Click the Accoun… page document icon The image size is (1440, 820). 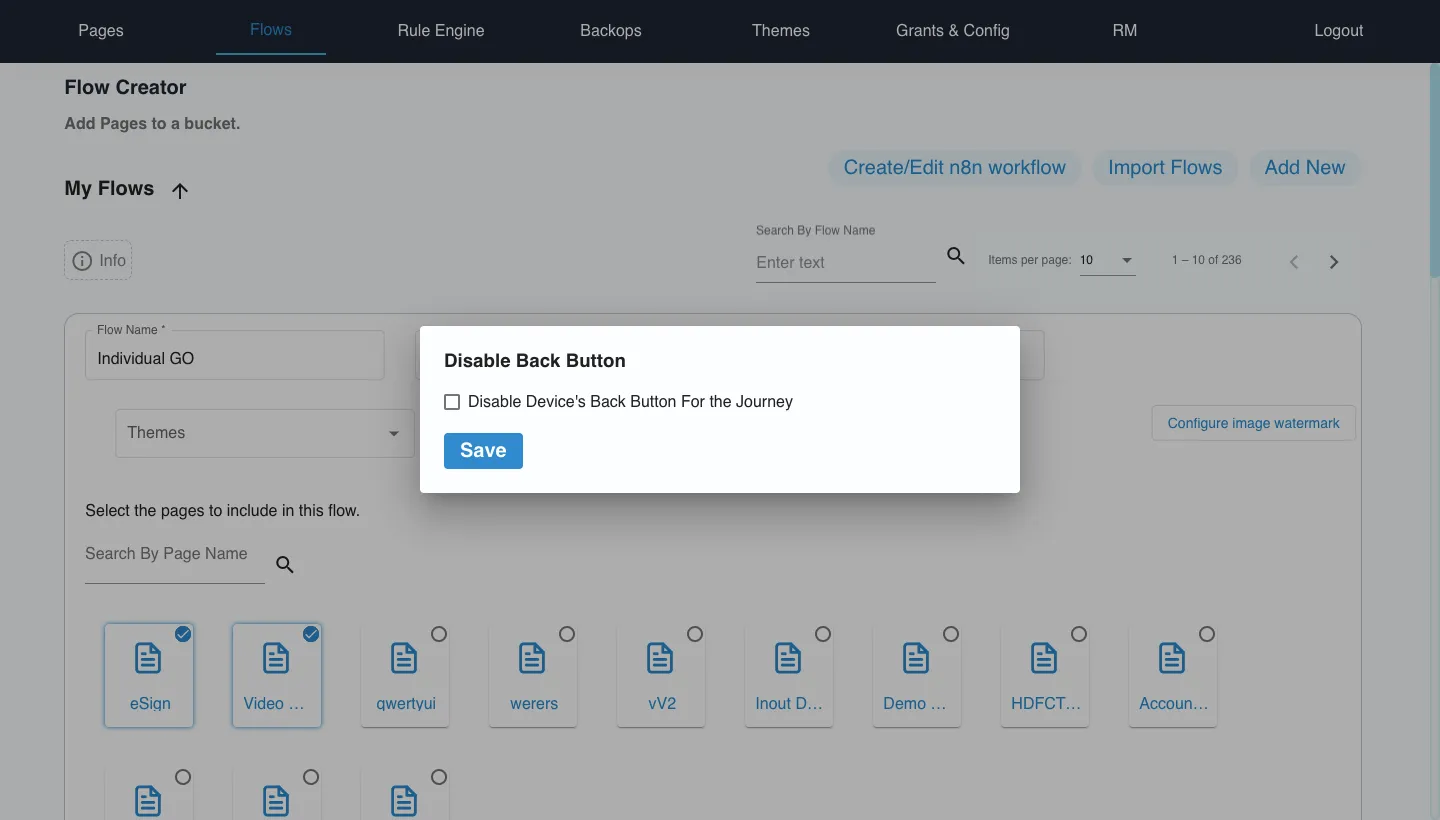click(1172, 658)
